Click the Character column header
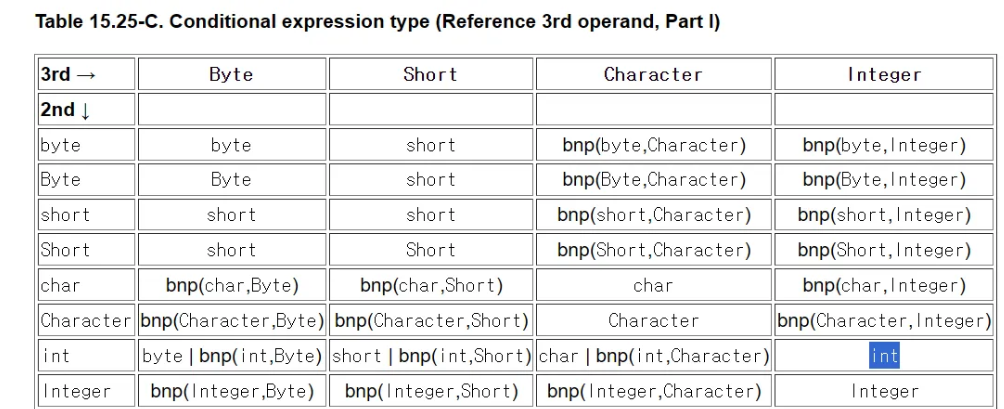This screenshot has width=1004, height=409. coord(653,74)
